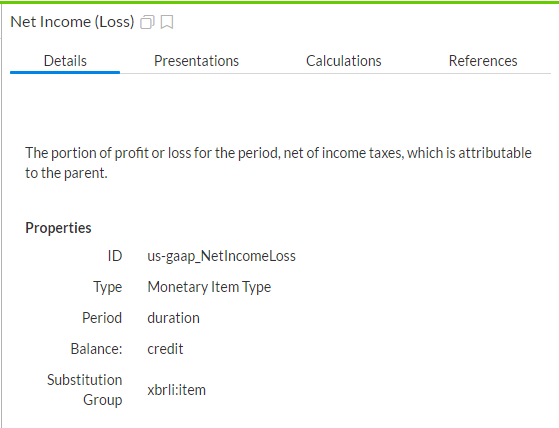Image resolution: width=559 pixels, height=428 pixels.
Task: Open the Calculations tab
Action: point(344,61)
